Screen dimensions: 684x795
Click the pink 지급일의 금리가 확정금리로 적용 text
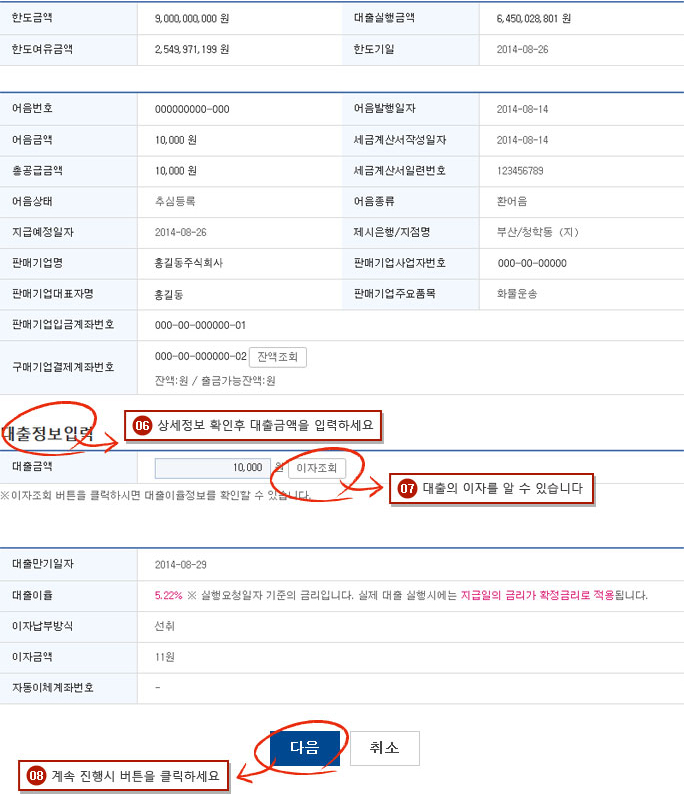pyautogui.click(x=537, y=595)
